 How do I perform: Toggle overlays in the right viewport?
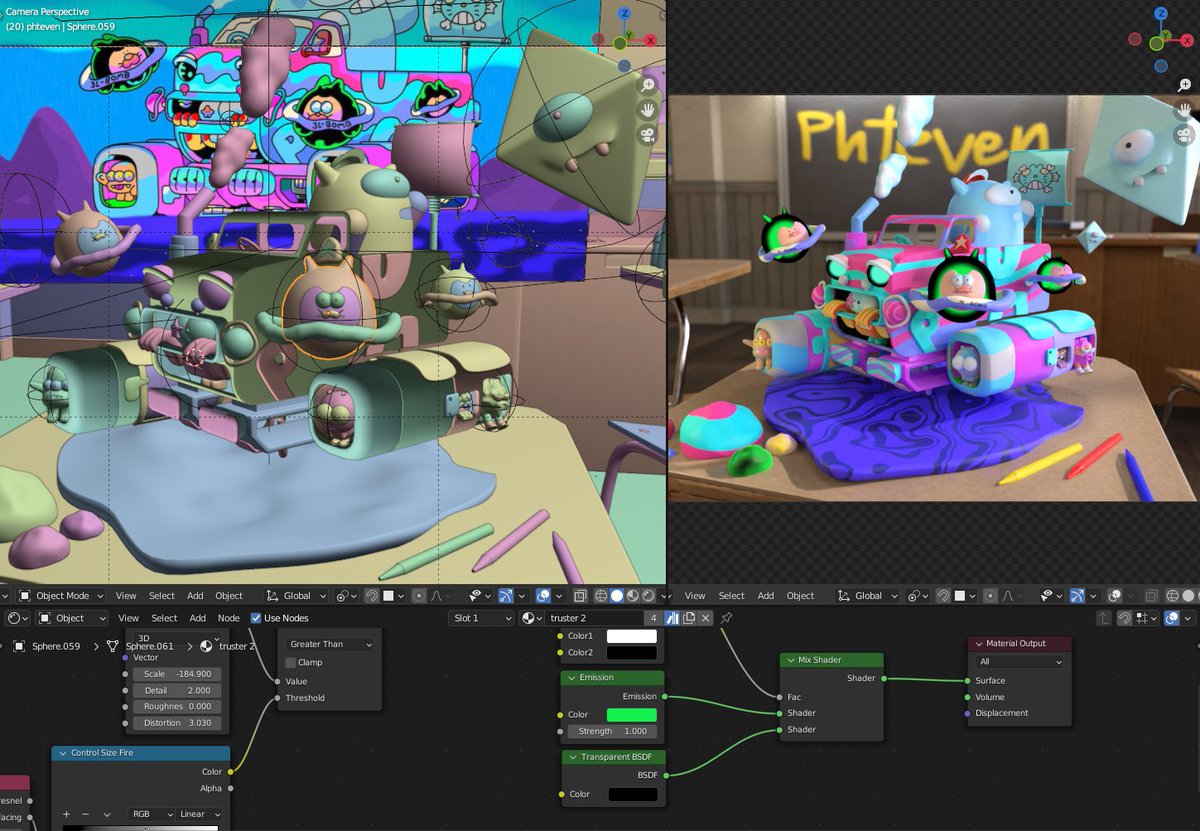click(x=1113, y=596)
